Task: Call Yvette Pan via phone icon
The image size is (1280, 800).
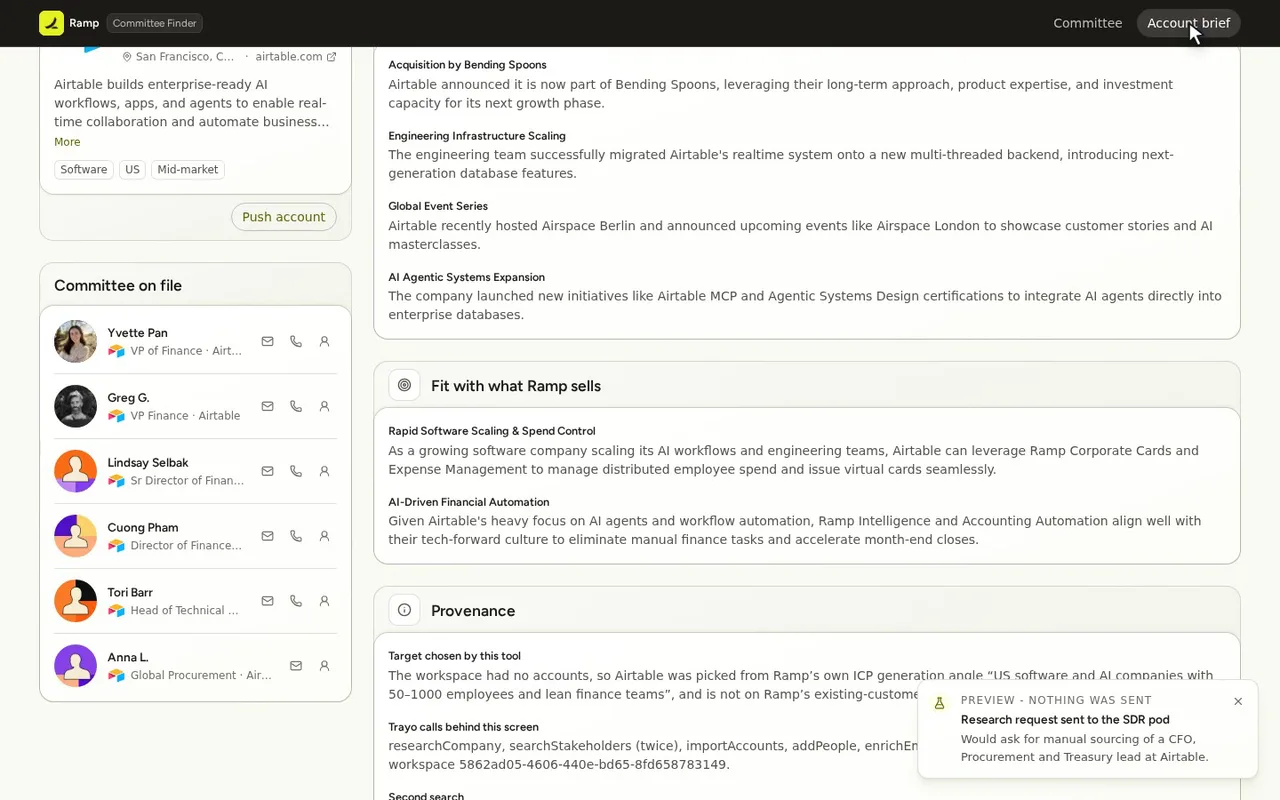Action: tap(296, 341)
